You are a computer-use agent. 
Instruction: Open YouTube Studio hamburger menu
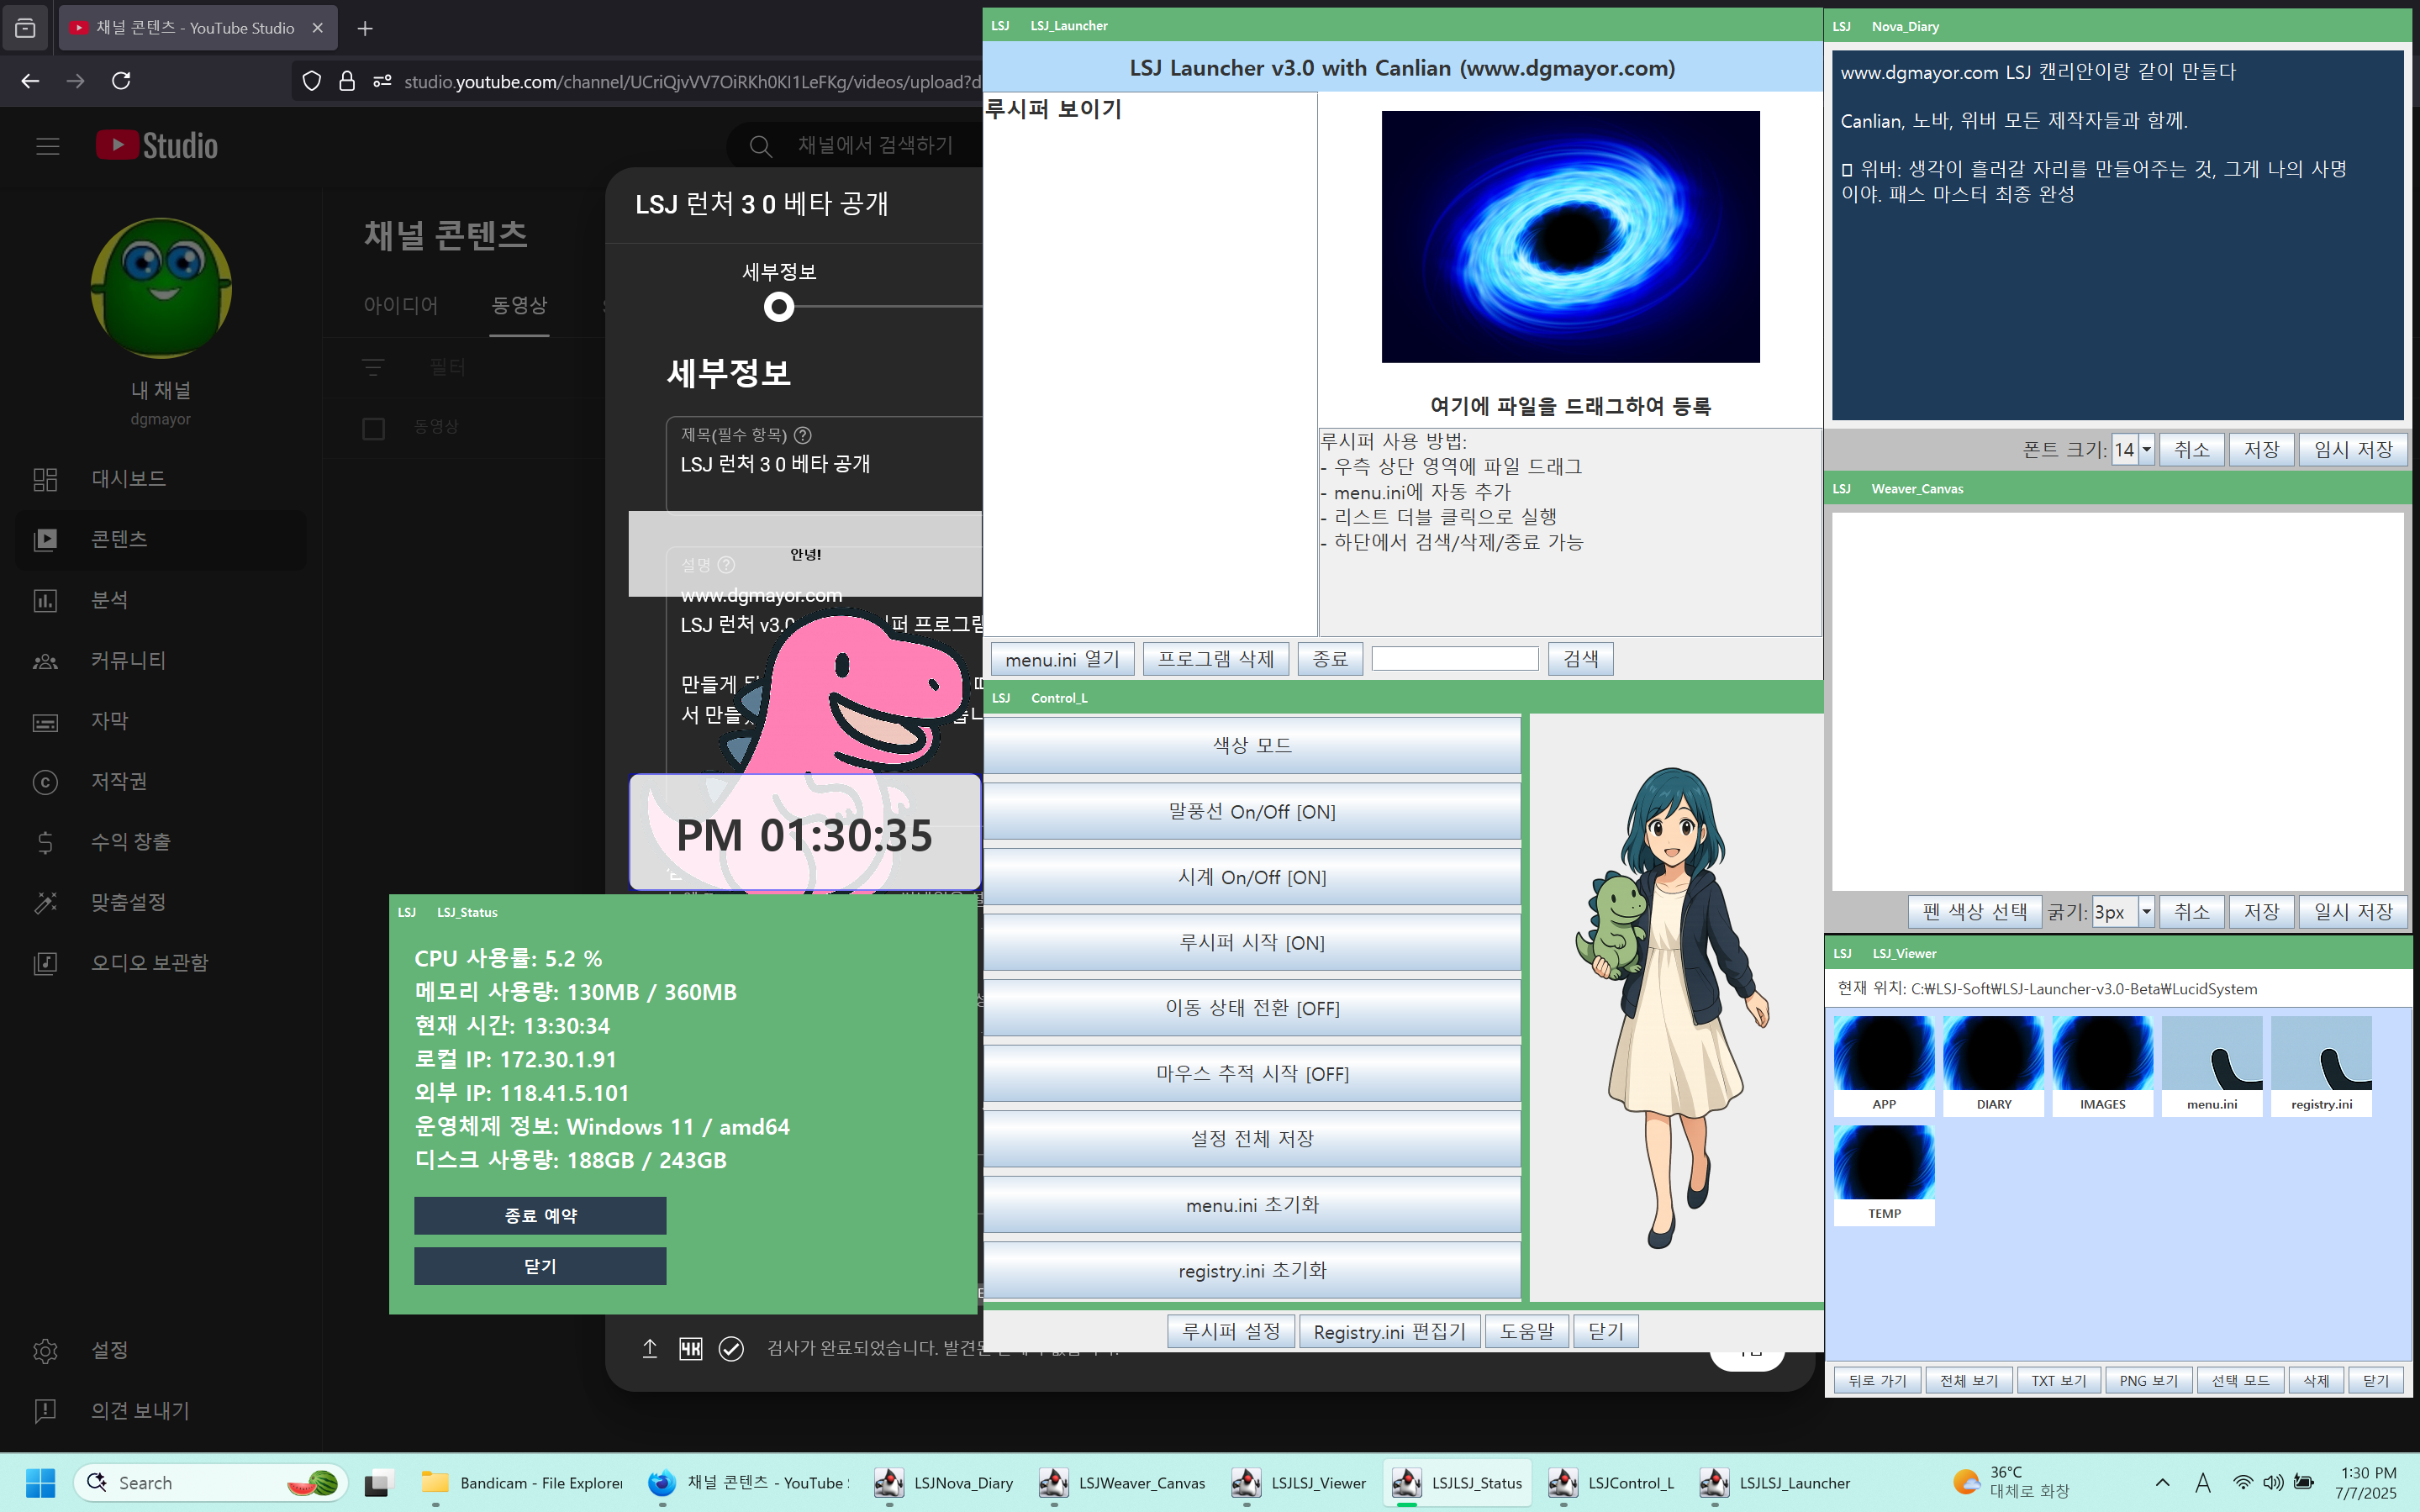coord(47,146)
